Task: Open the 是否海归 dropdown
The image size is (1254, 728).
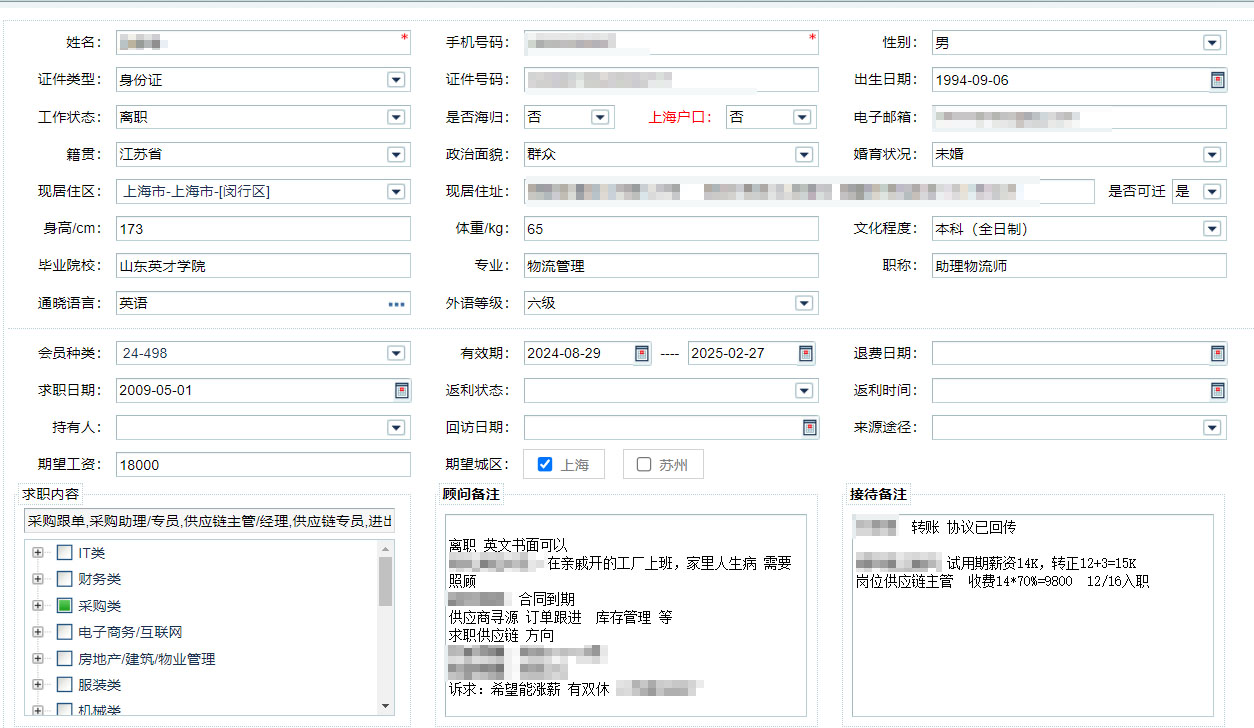Action: pyautogui.click(x=600, y=117)
